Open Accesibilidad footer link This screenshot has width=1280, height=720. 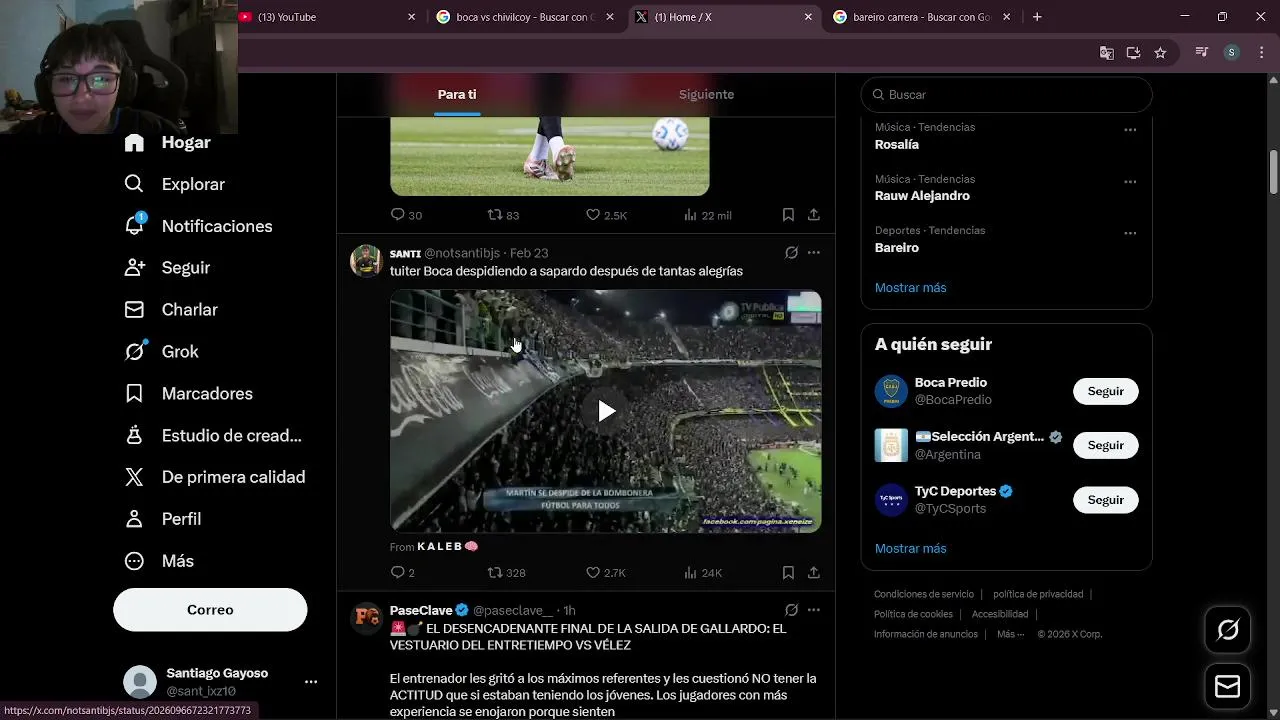[1000, 614]
